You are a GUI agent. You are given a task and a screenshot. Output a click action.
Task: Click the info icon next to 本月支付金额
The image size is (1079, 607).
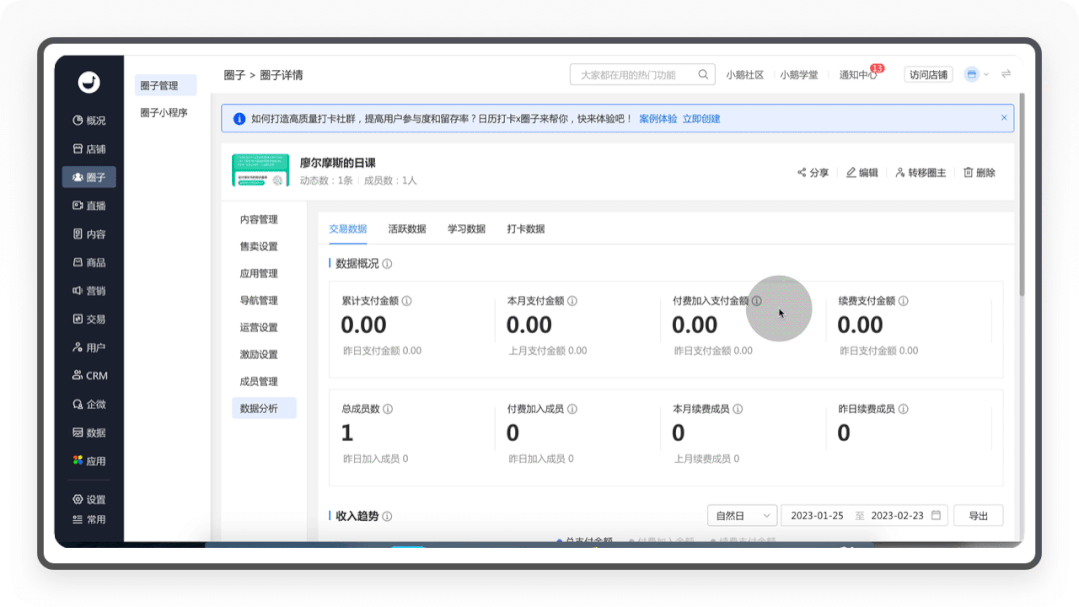573,301
